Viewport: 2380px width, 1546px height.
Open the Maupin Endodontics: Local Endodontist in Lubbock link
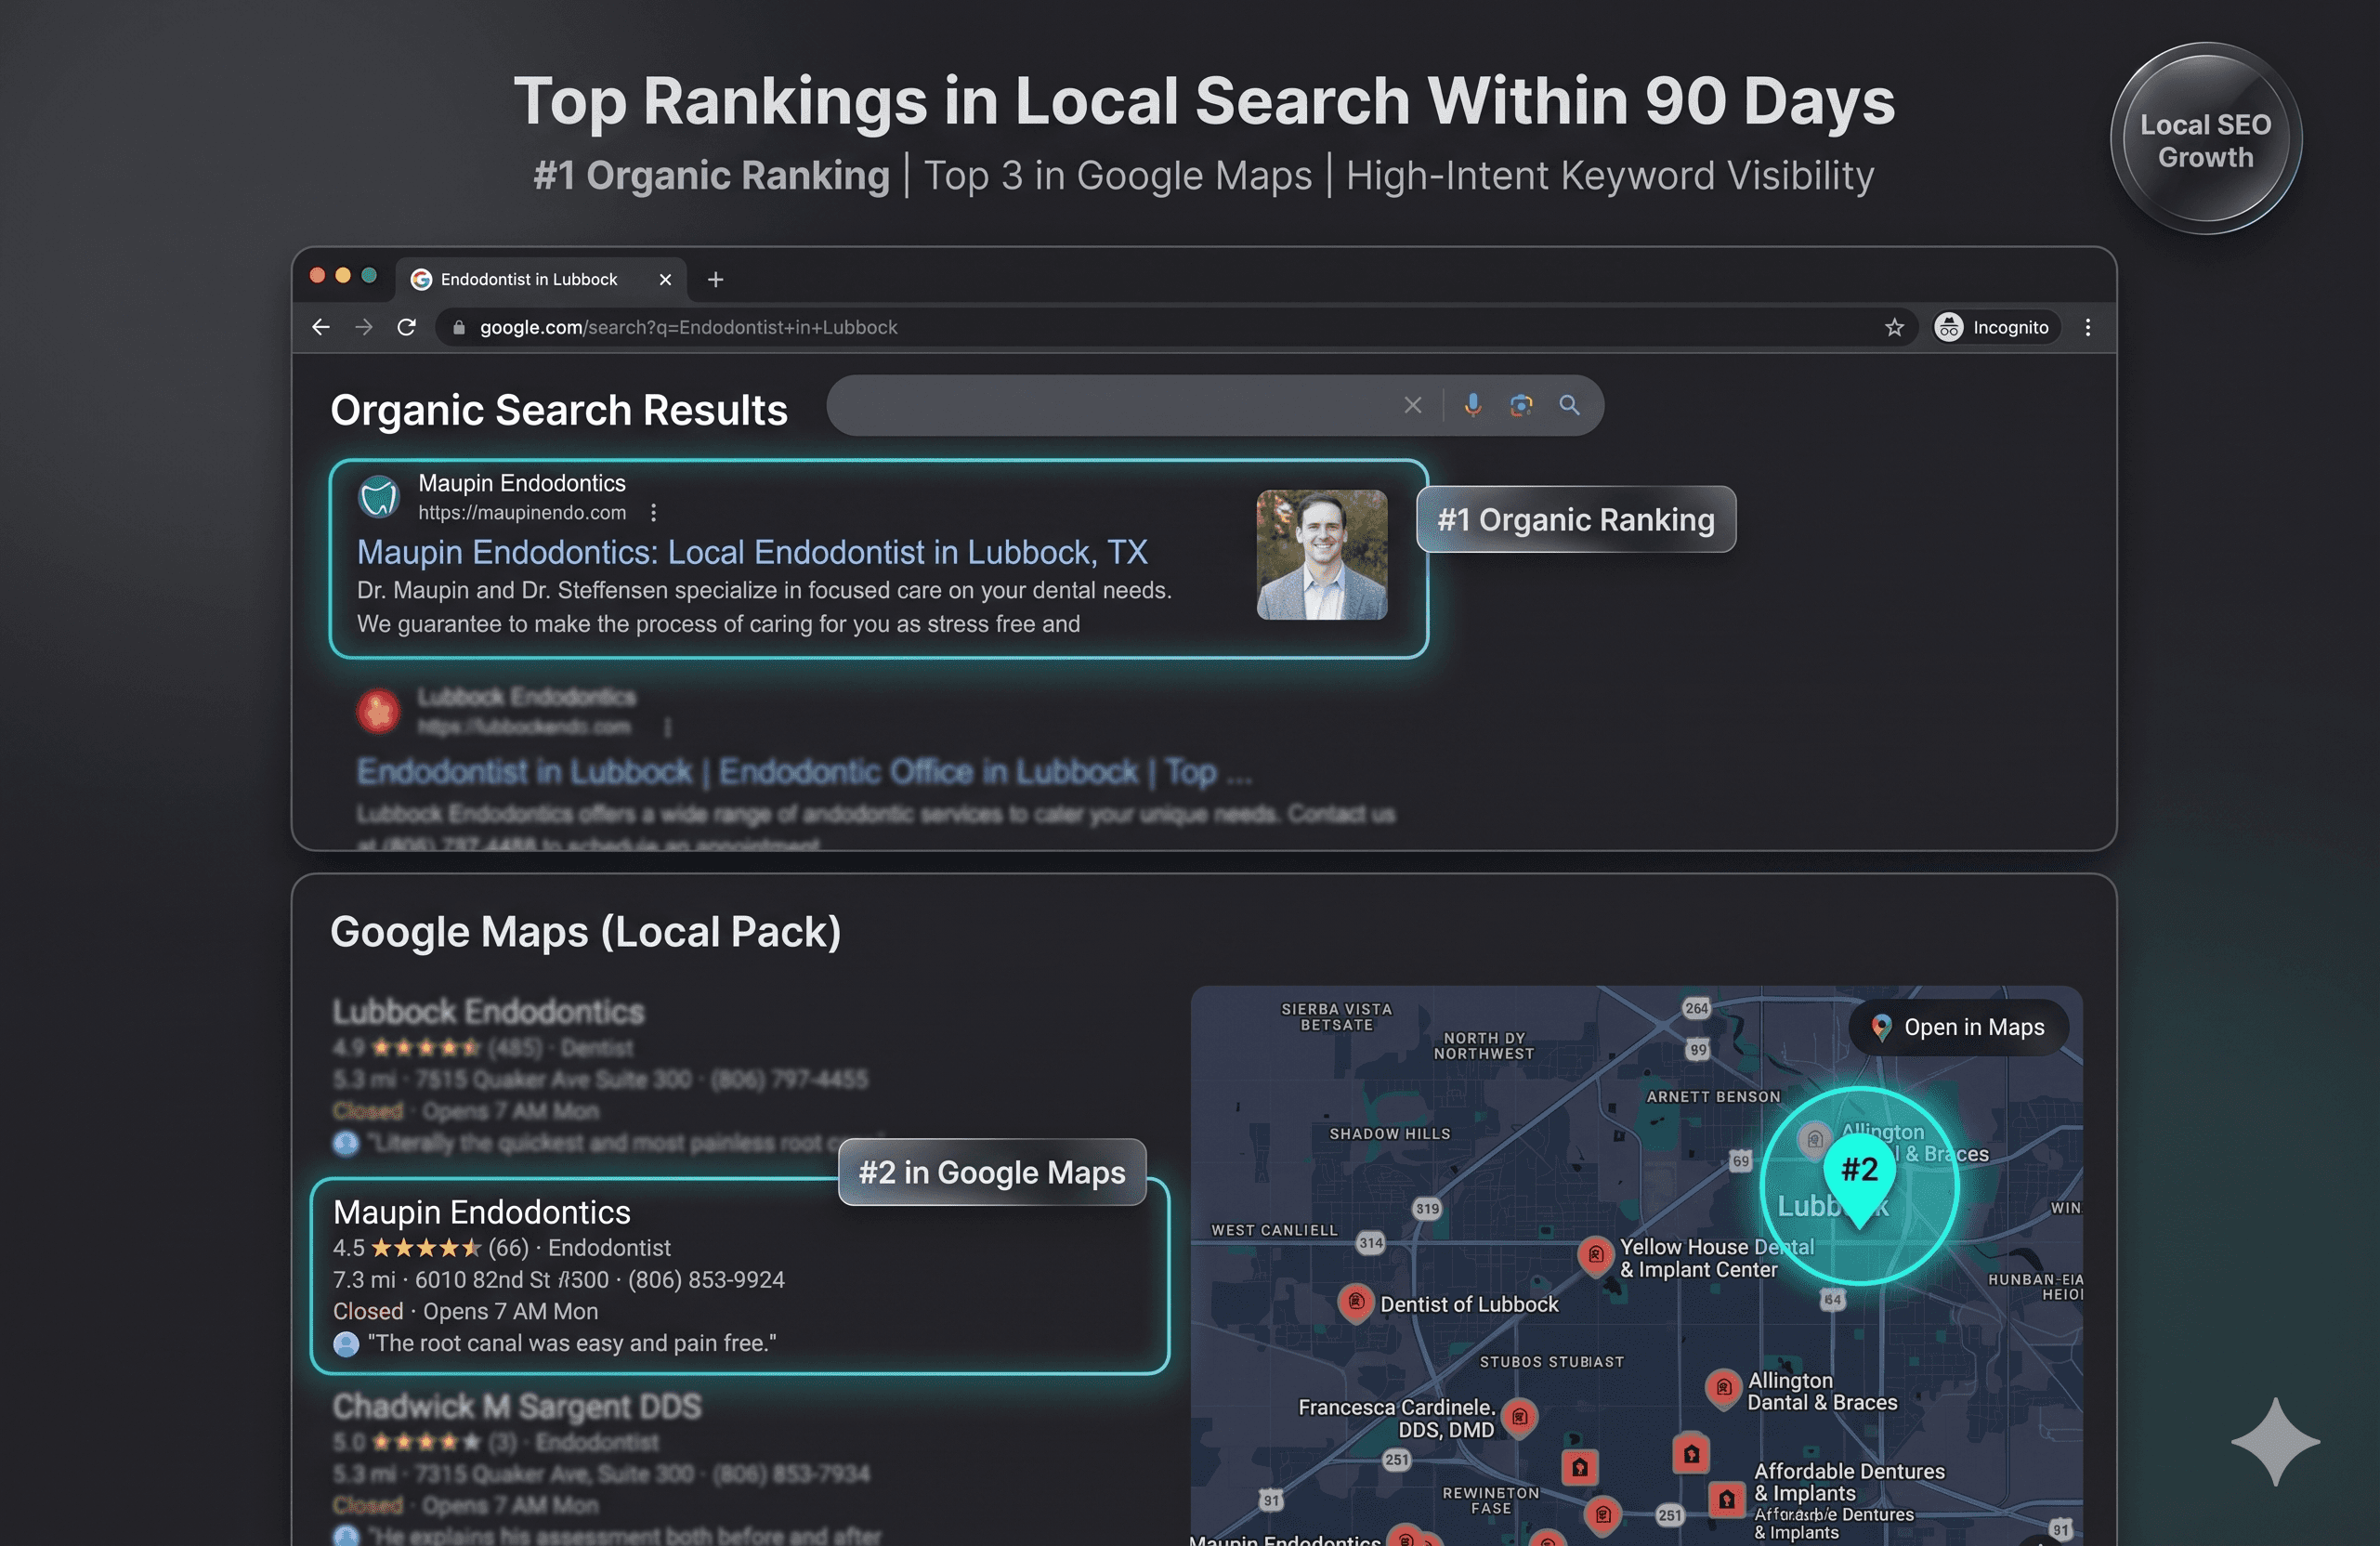752,552
